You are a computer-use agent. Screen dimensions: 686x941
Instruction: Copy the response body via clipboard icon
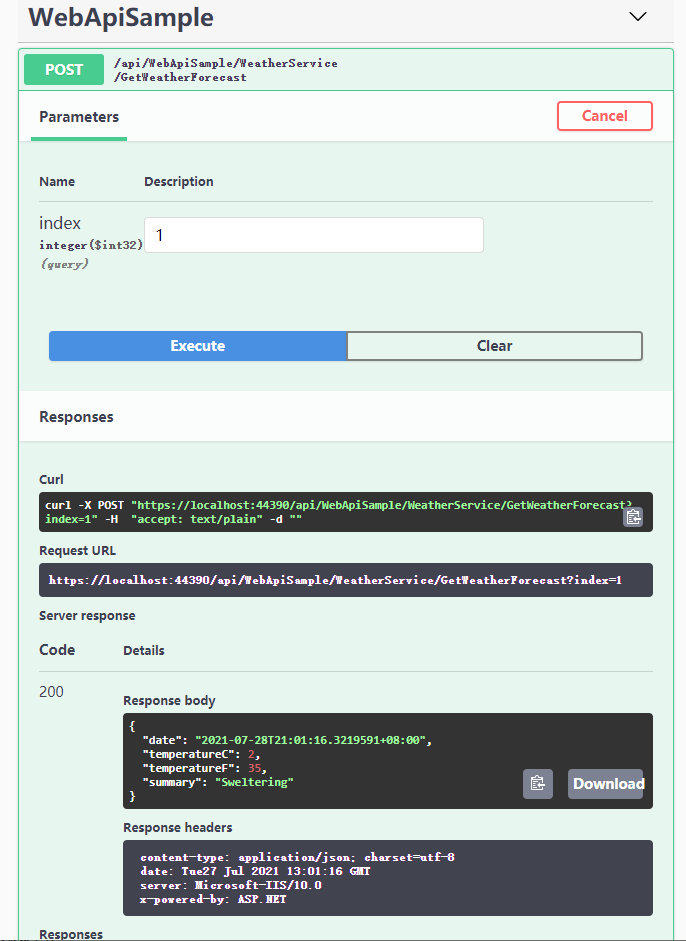pyautogui.click(x=537, y=784)
